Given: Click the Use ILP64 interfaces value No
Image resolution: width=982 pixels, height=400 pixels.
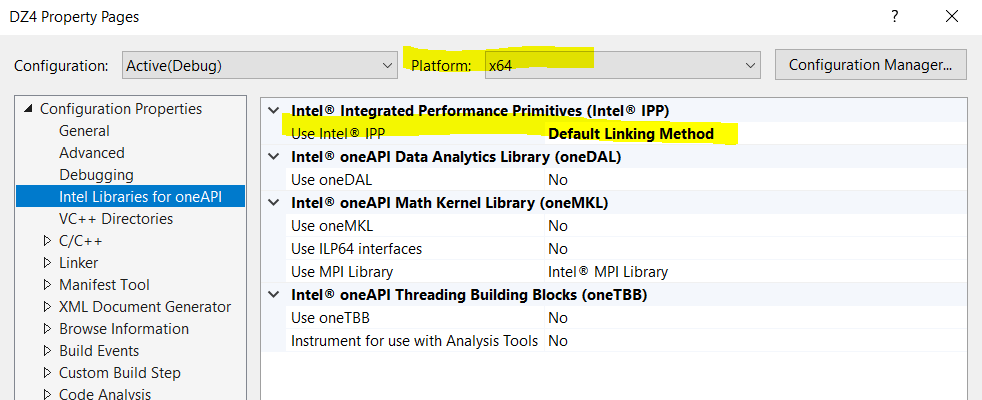Looking at the screenshot, I should [x=557, y=249].
